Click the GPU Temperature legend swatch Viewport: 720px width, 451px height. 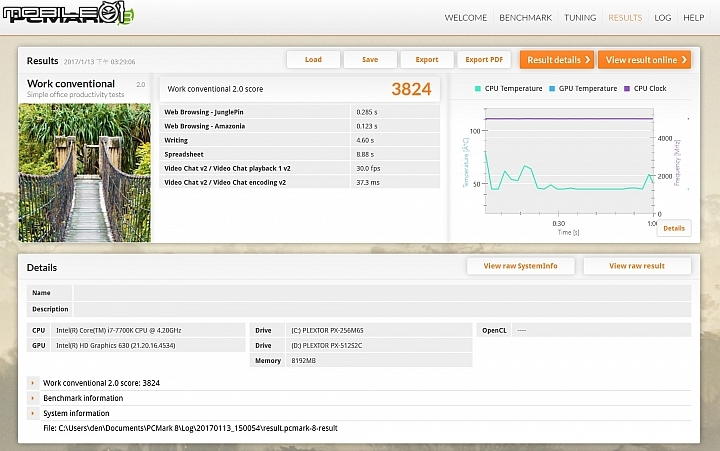coord(552,89)
